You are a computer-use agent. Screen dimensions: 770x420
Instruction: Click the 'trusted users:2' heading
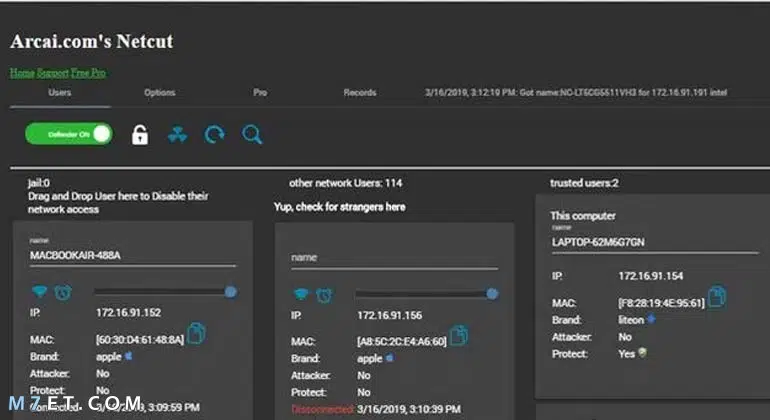point(584,183)
